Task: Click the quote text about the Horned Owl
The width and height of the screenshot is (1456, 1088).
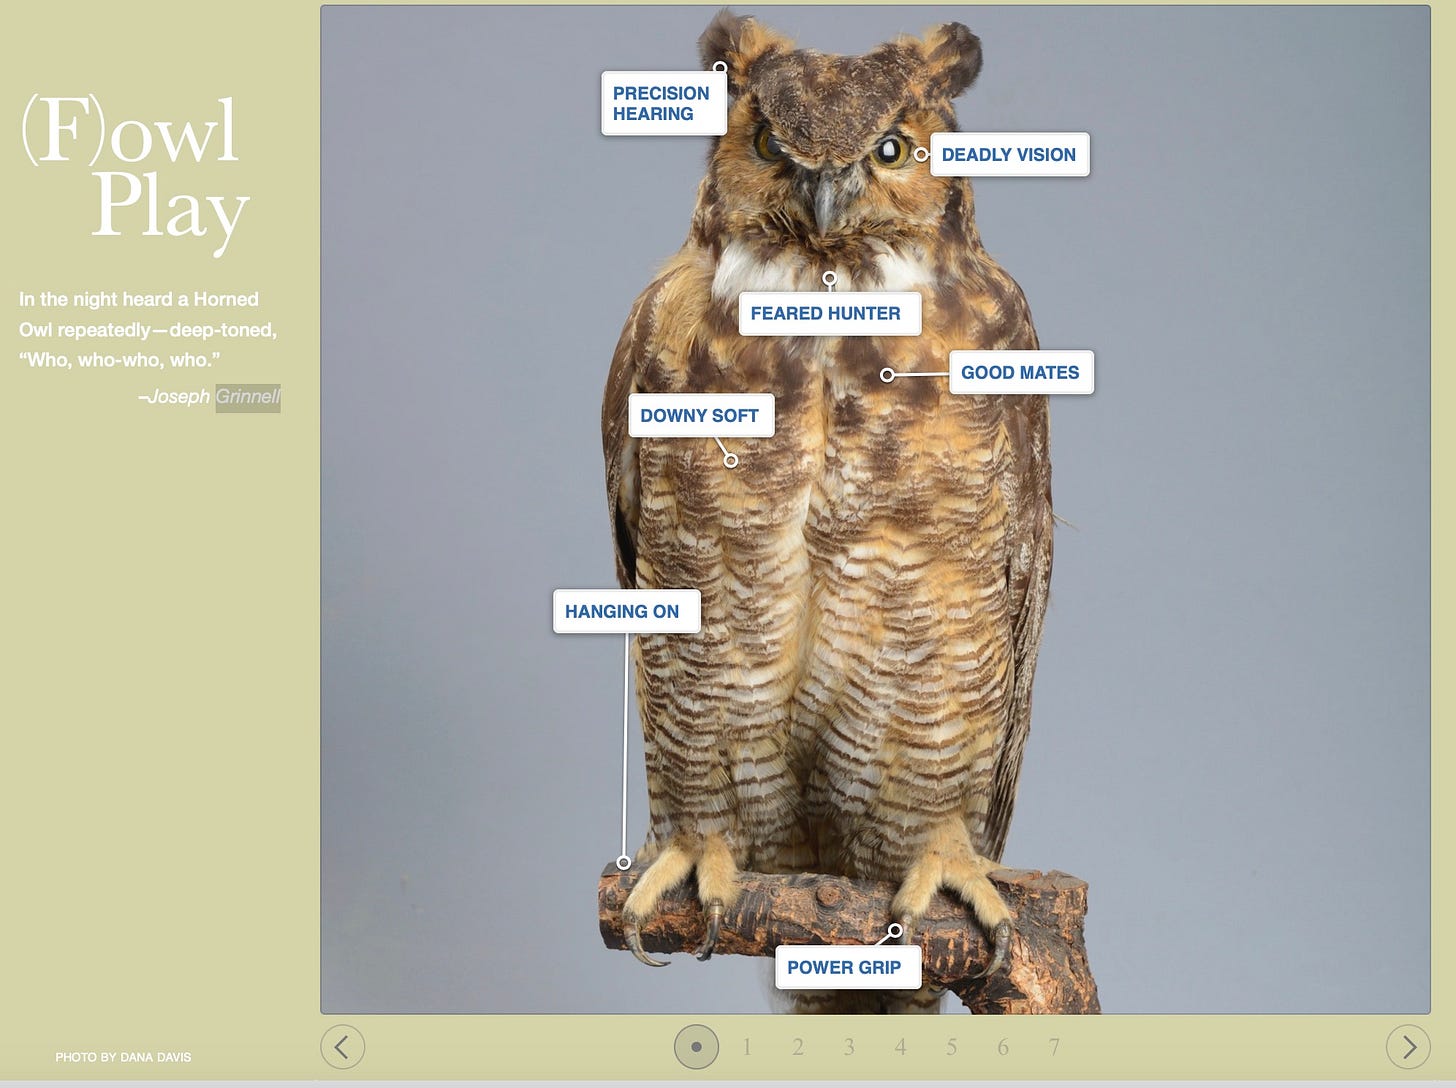Action: (148, 329)
